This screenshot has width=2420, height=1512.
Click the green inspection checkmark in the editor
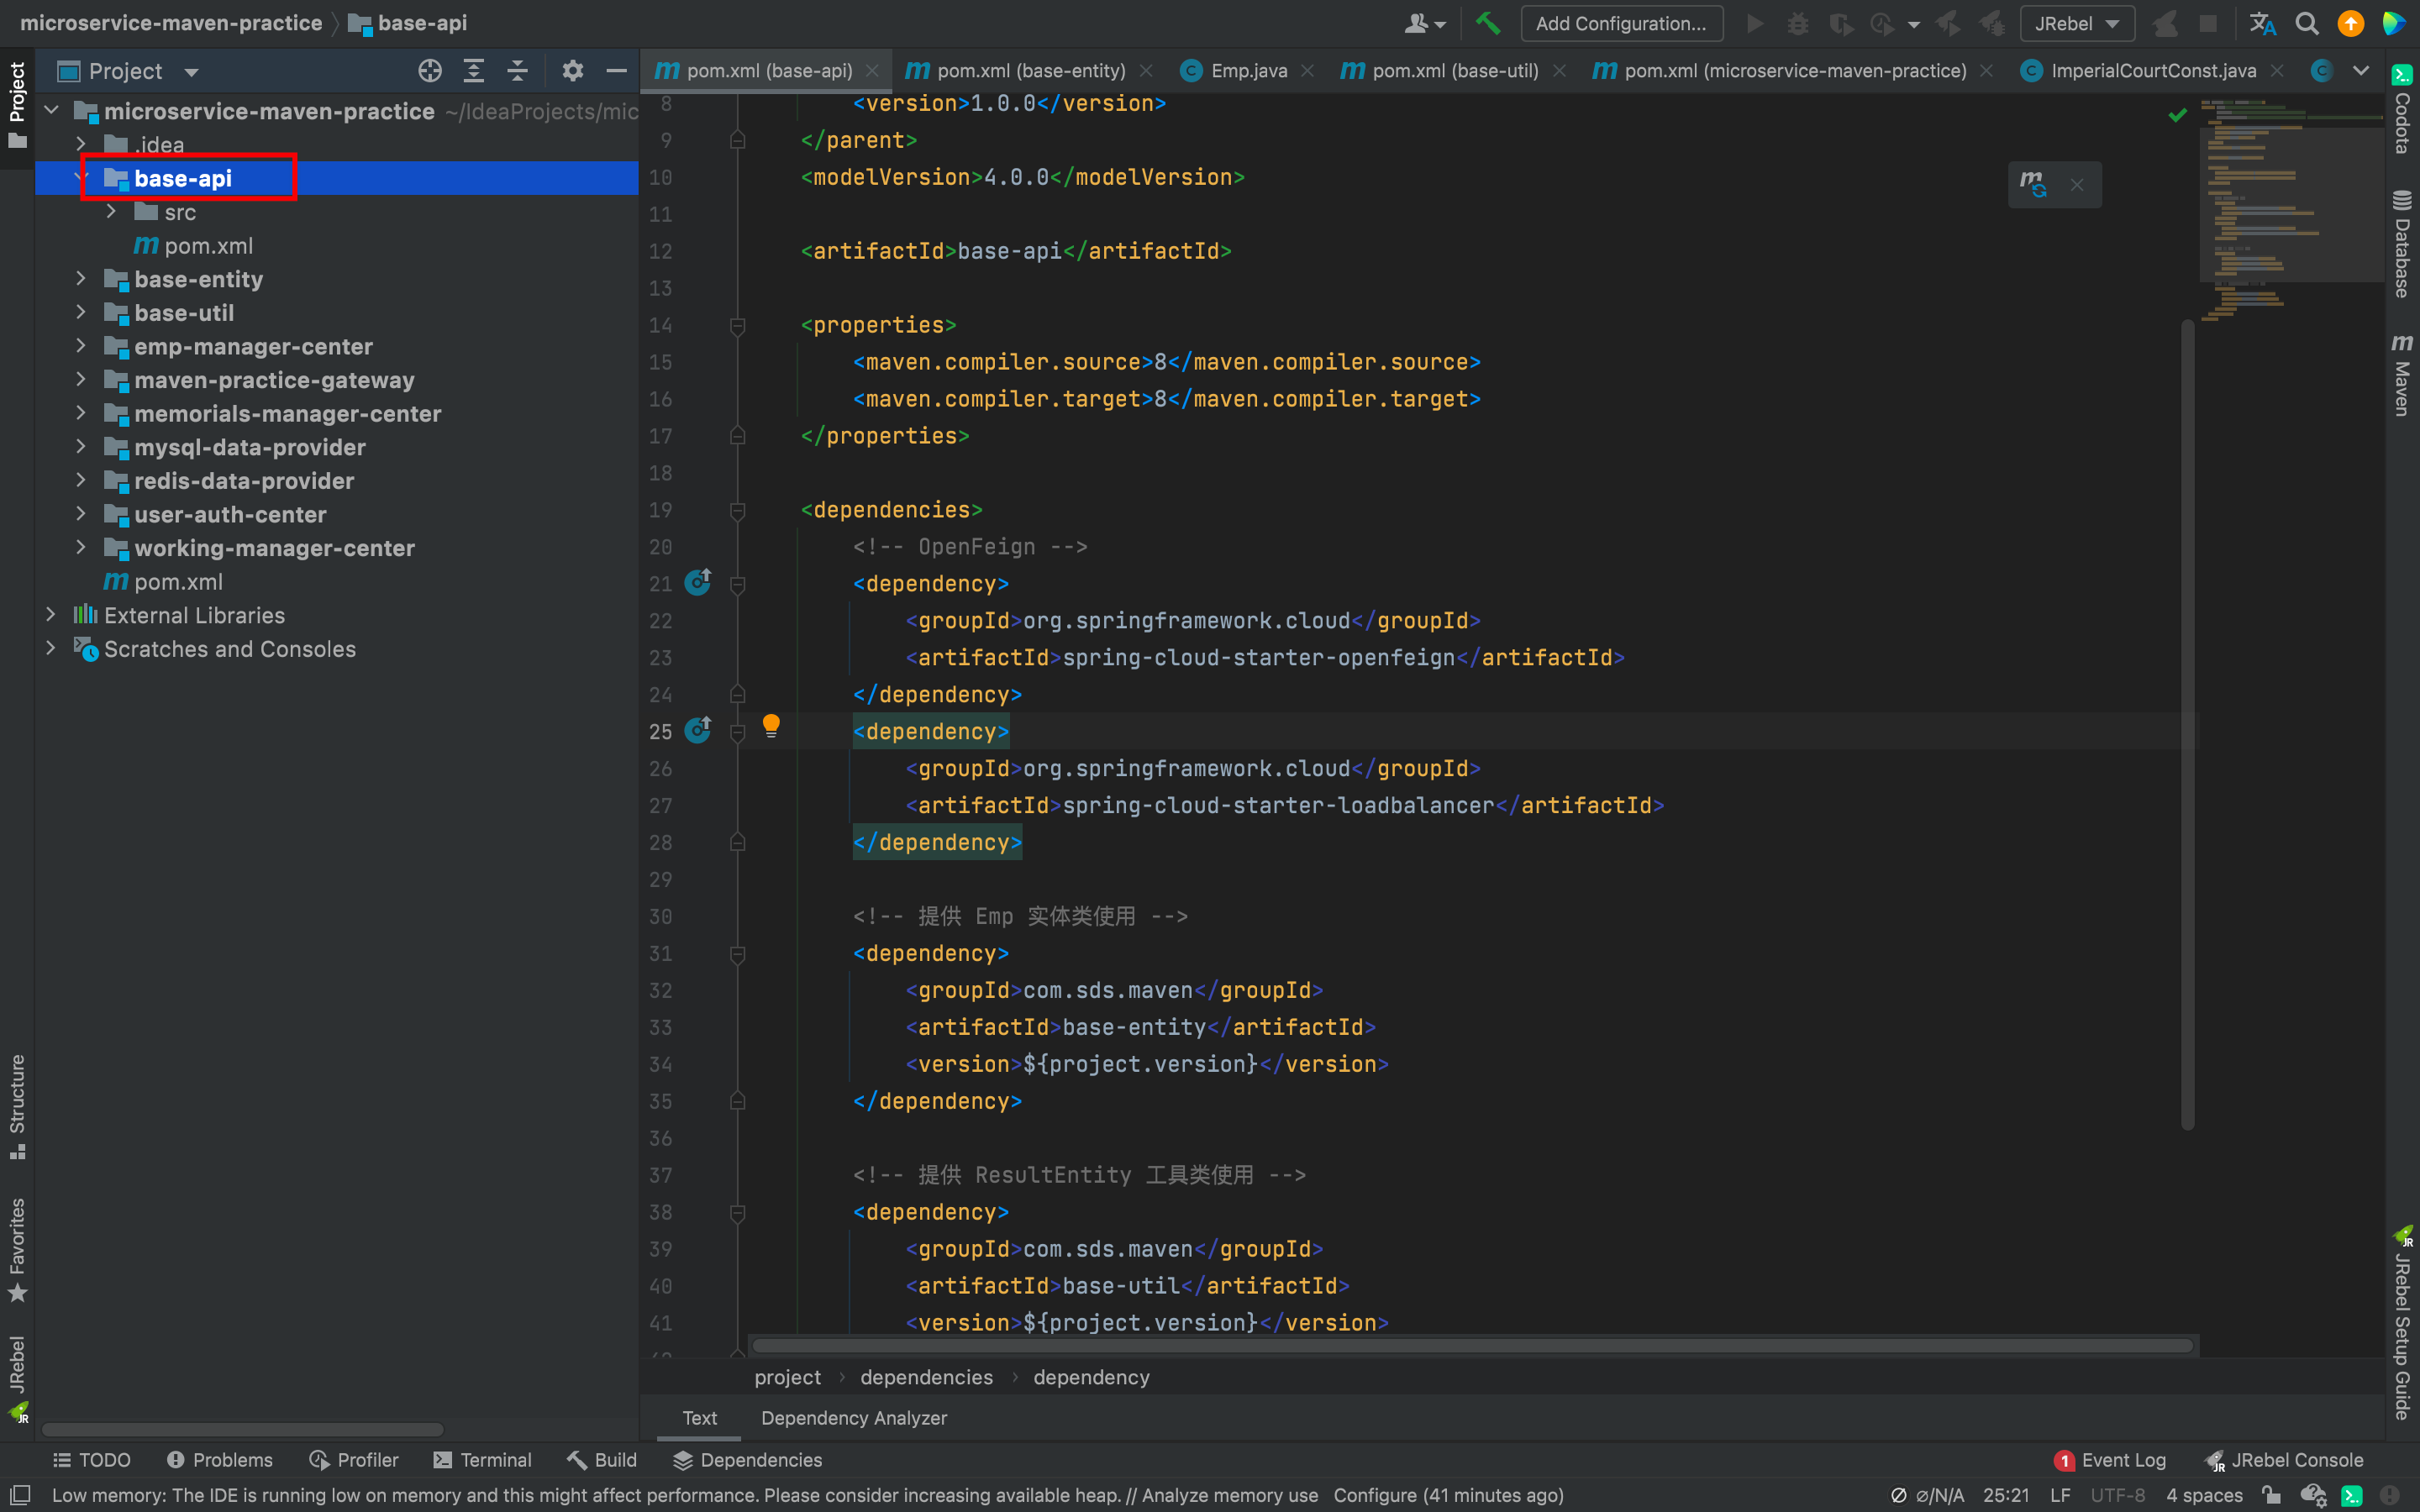(x=2177, y=115)
